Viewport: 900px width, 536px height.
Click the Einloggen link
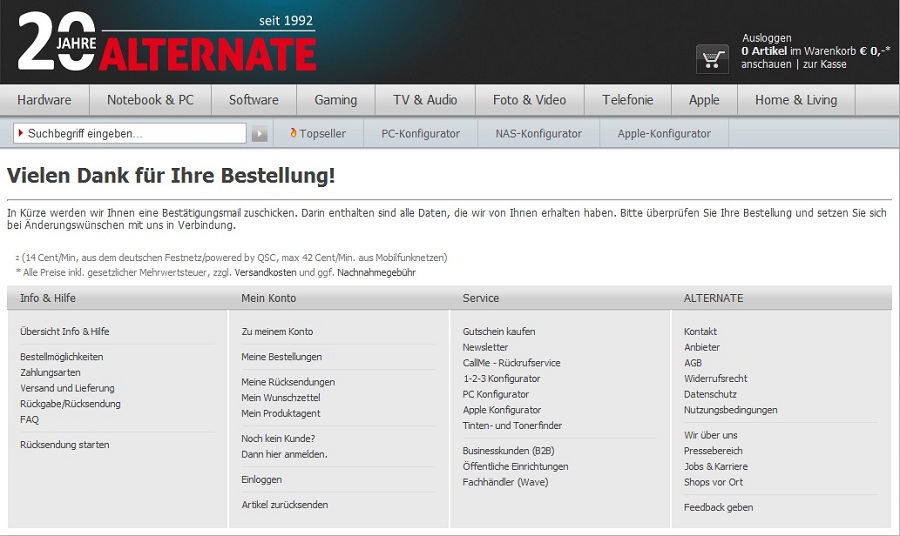click(261, 480)
